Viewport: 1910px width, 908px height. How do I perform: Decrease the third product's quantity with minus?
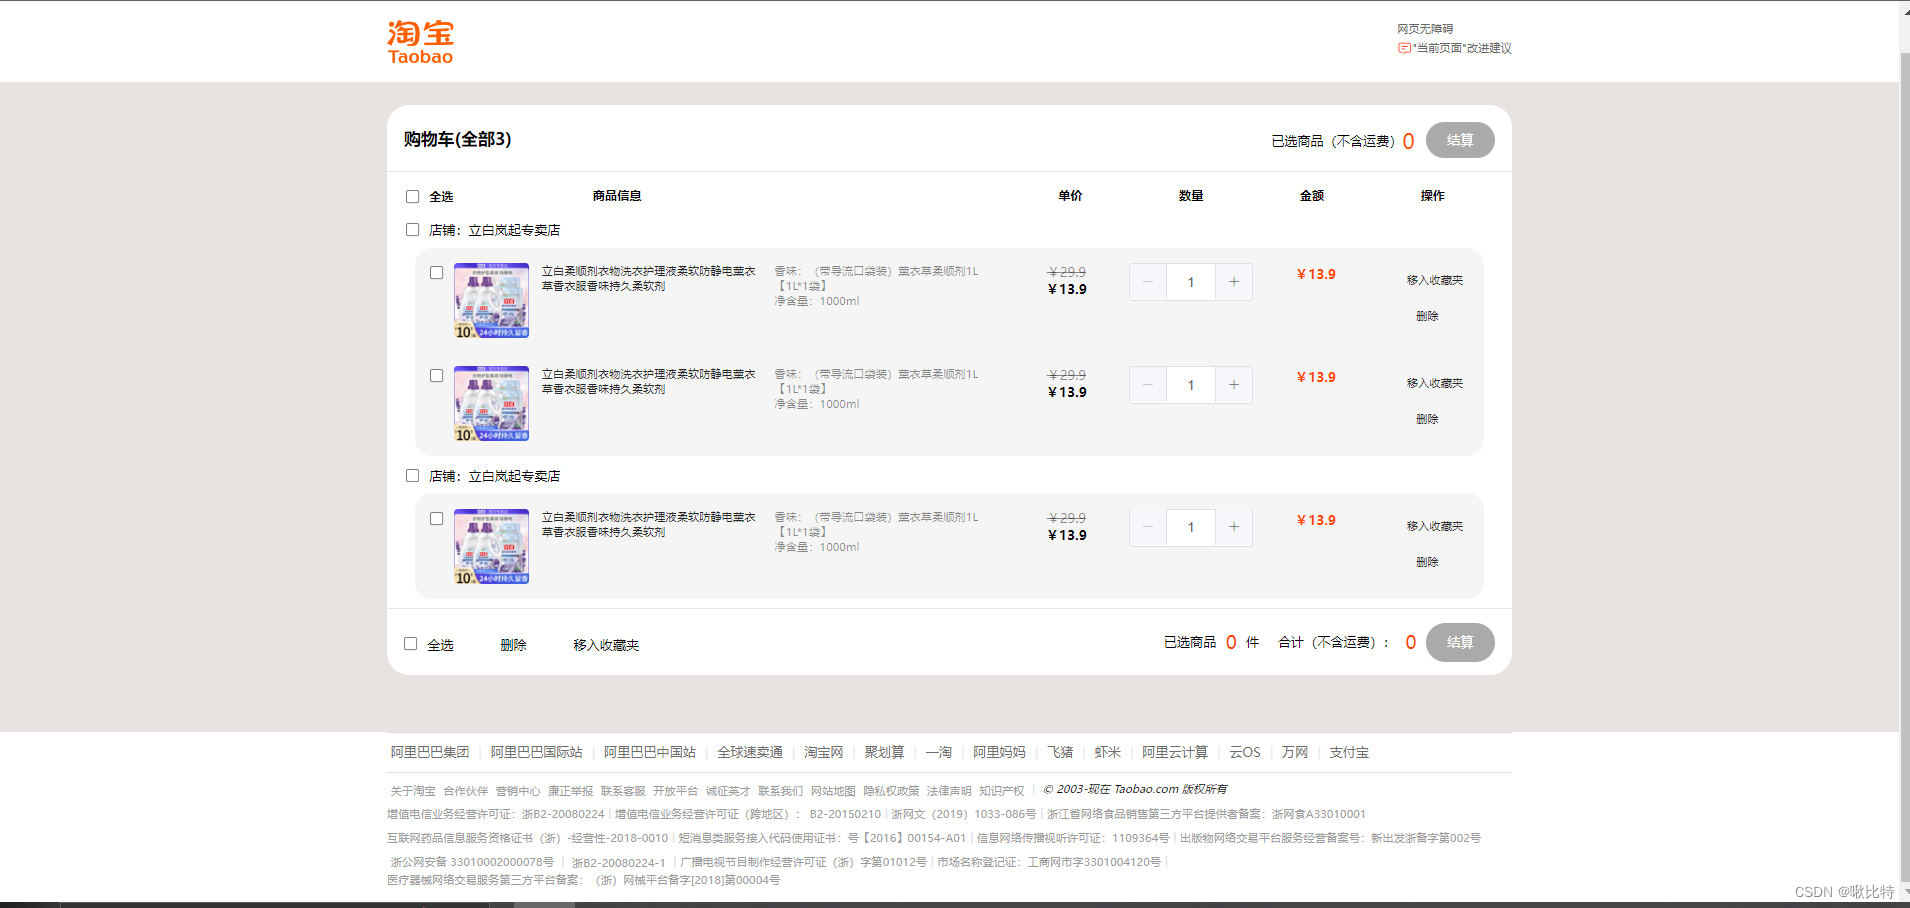[1148, 527]
